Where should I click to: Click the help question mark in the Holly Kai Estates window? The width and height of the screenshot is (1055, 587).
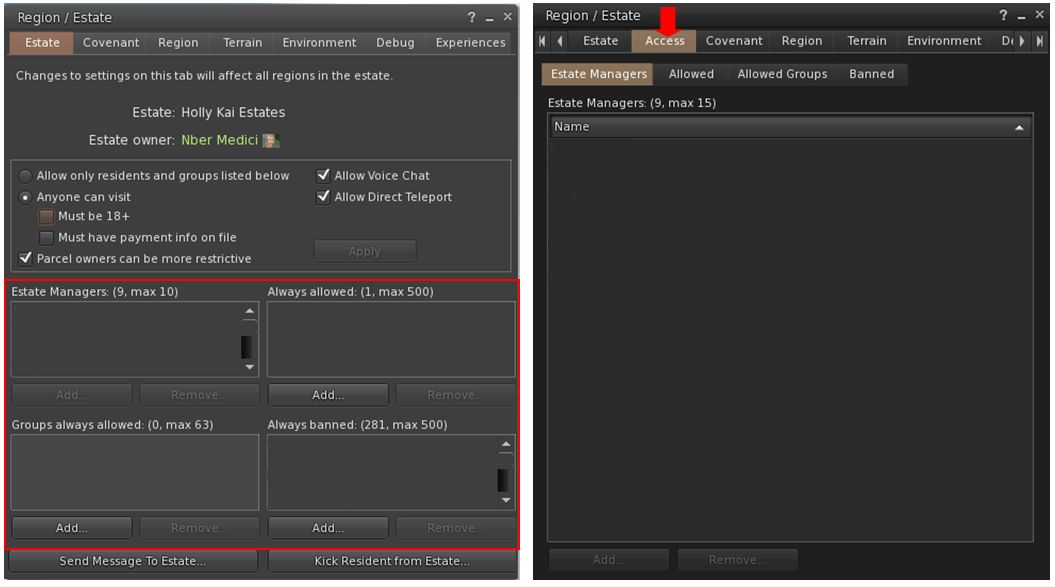tap(471, 18)
